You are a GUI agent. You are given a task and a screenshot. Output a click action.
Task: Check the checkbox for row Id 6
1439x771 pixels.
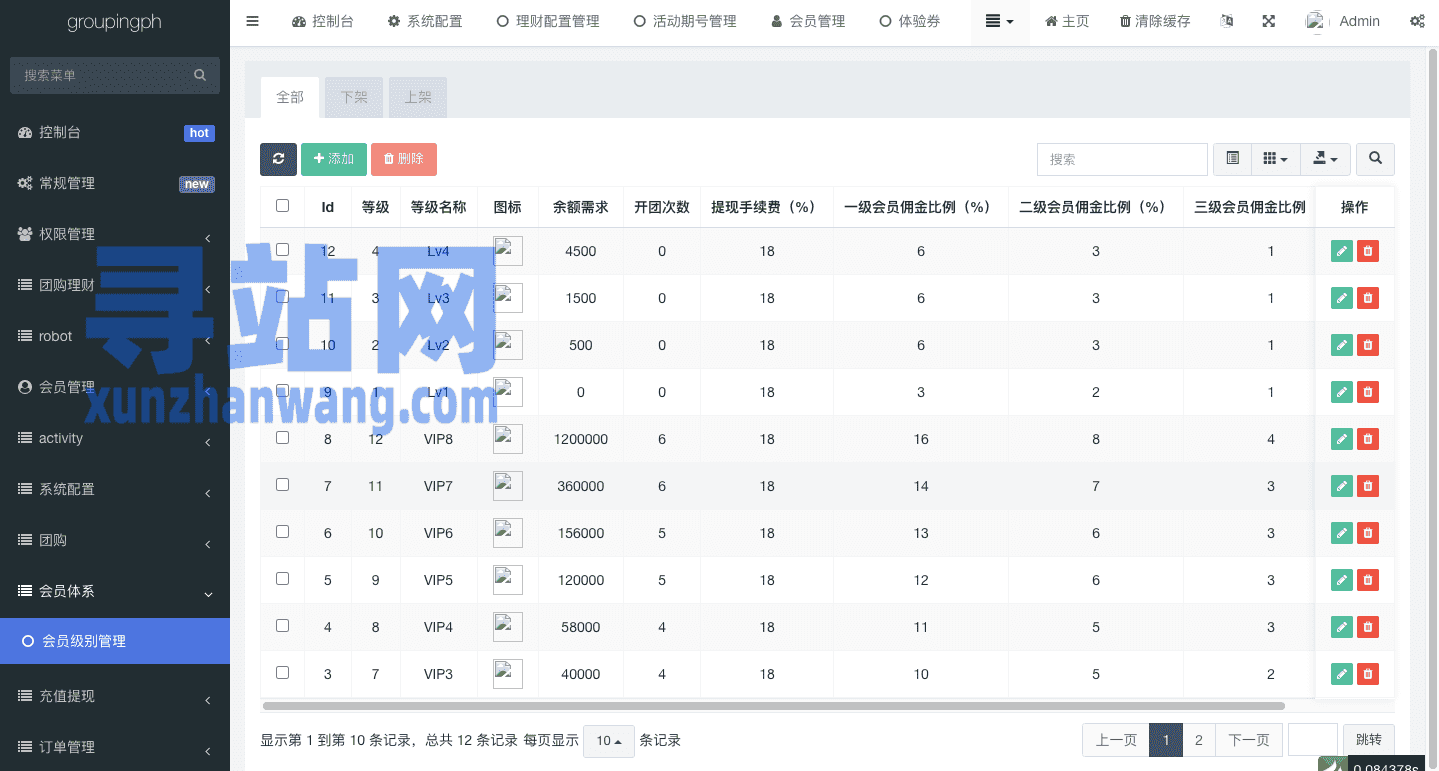[x=282, y=531]
